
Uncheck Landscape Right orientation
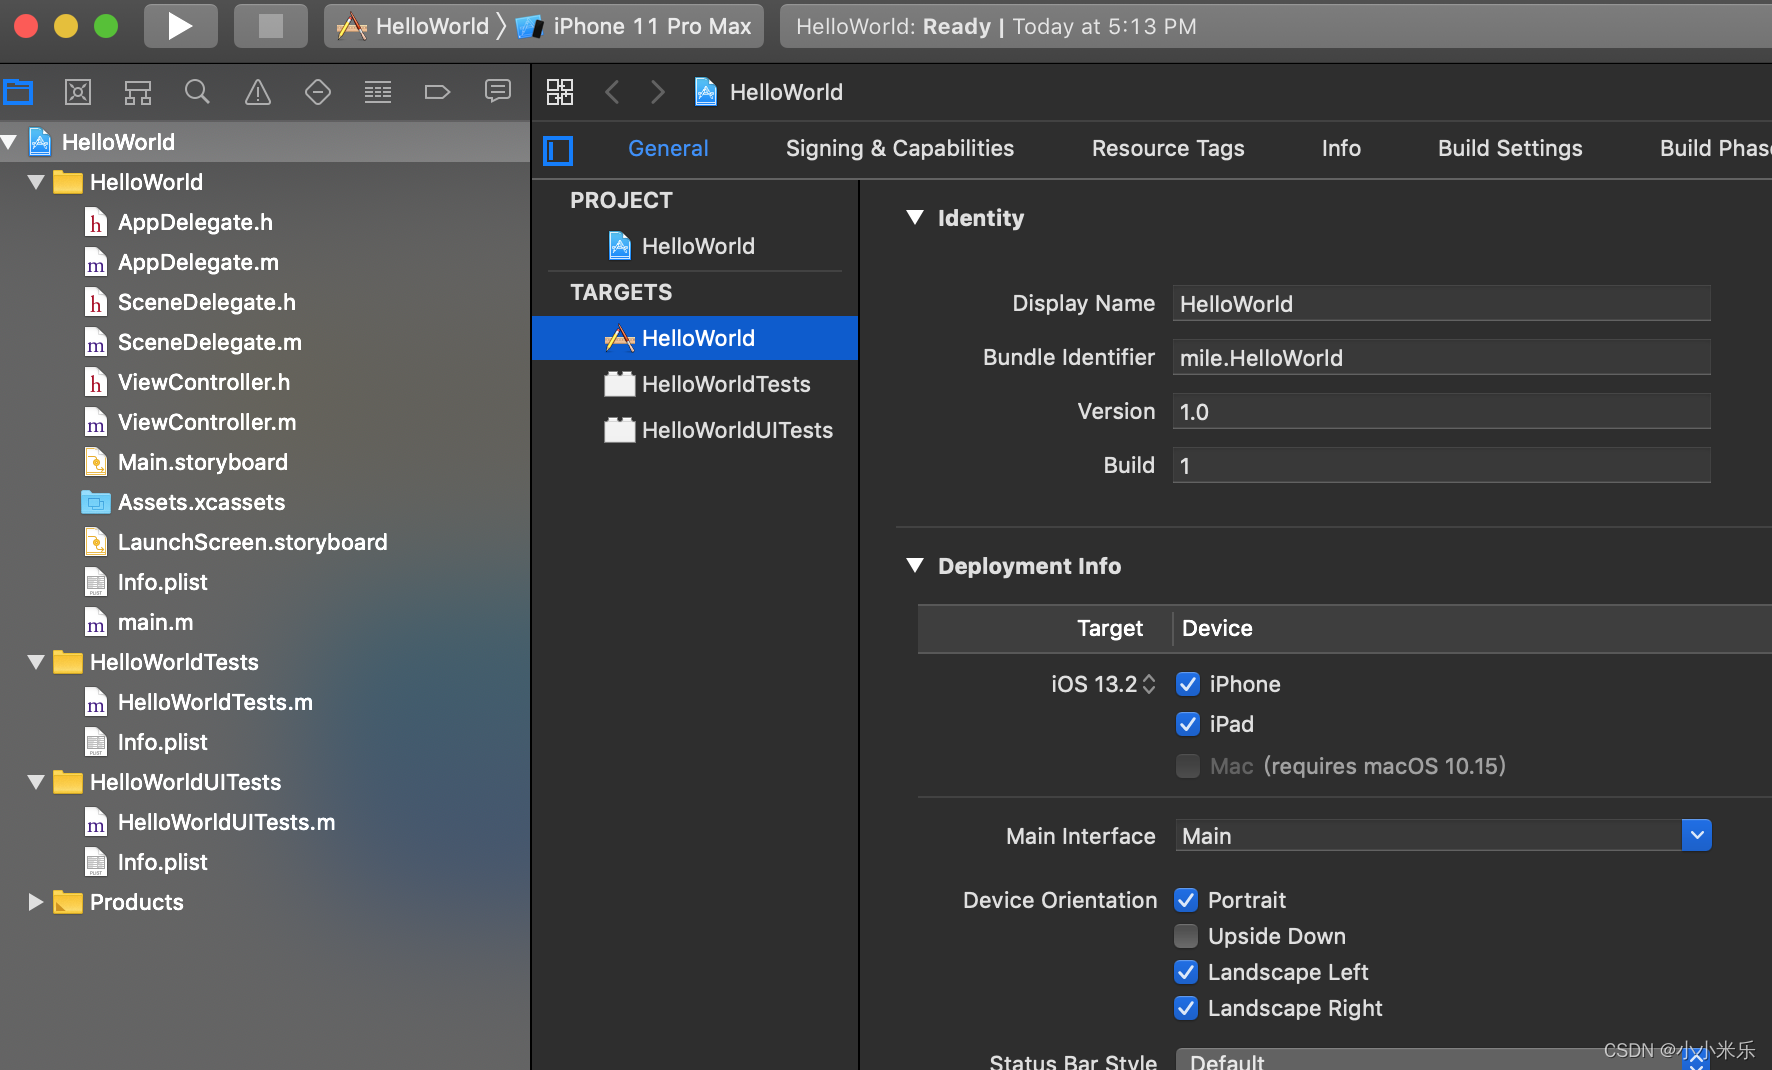(x=1186, y=1008)
